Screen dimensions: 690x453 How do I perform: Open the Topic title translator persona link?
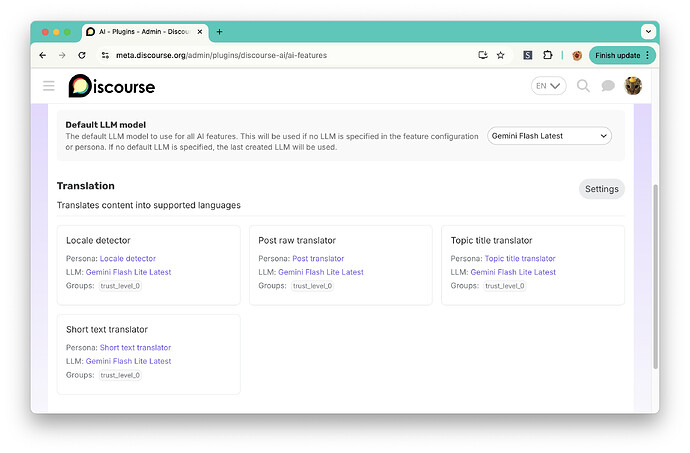coord(520,258)
